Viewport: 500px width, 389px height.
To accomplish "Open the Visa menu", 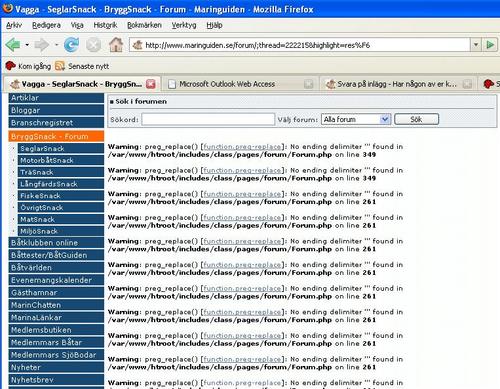I will pos(77,25).
